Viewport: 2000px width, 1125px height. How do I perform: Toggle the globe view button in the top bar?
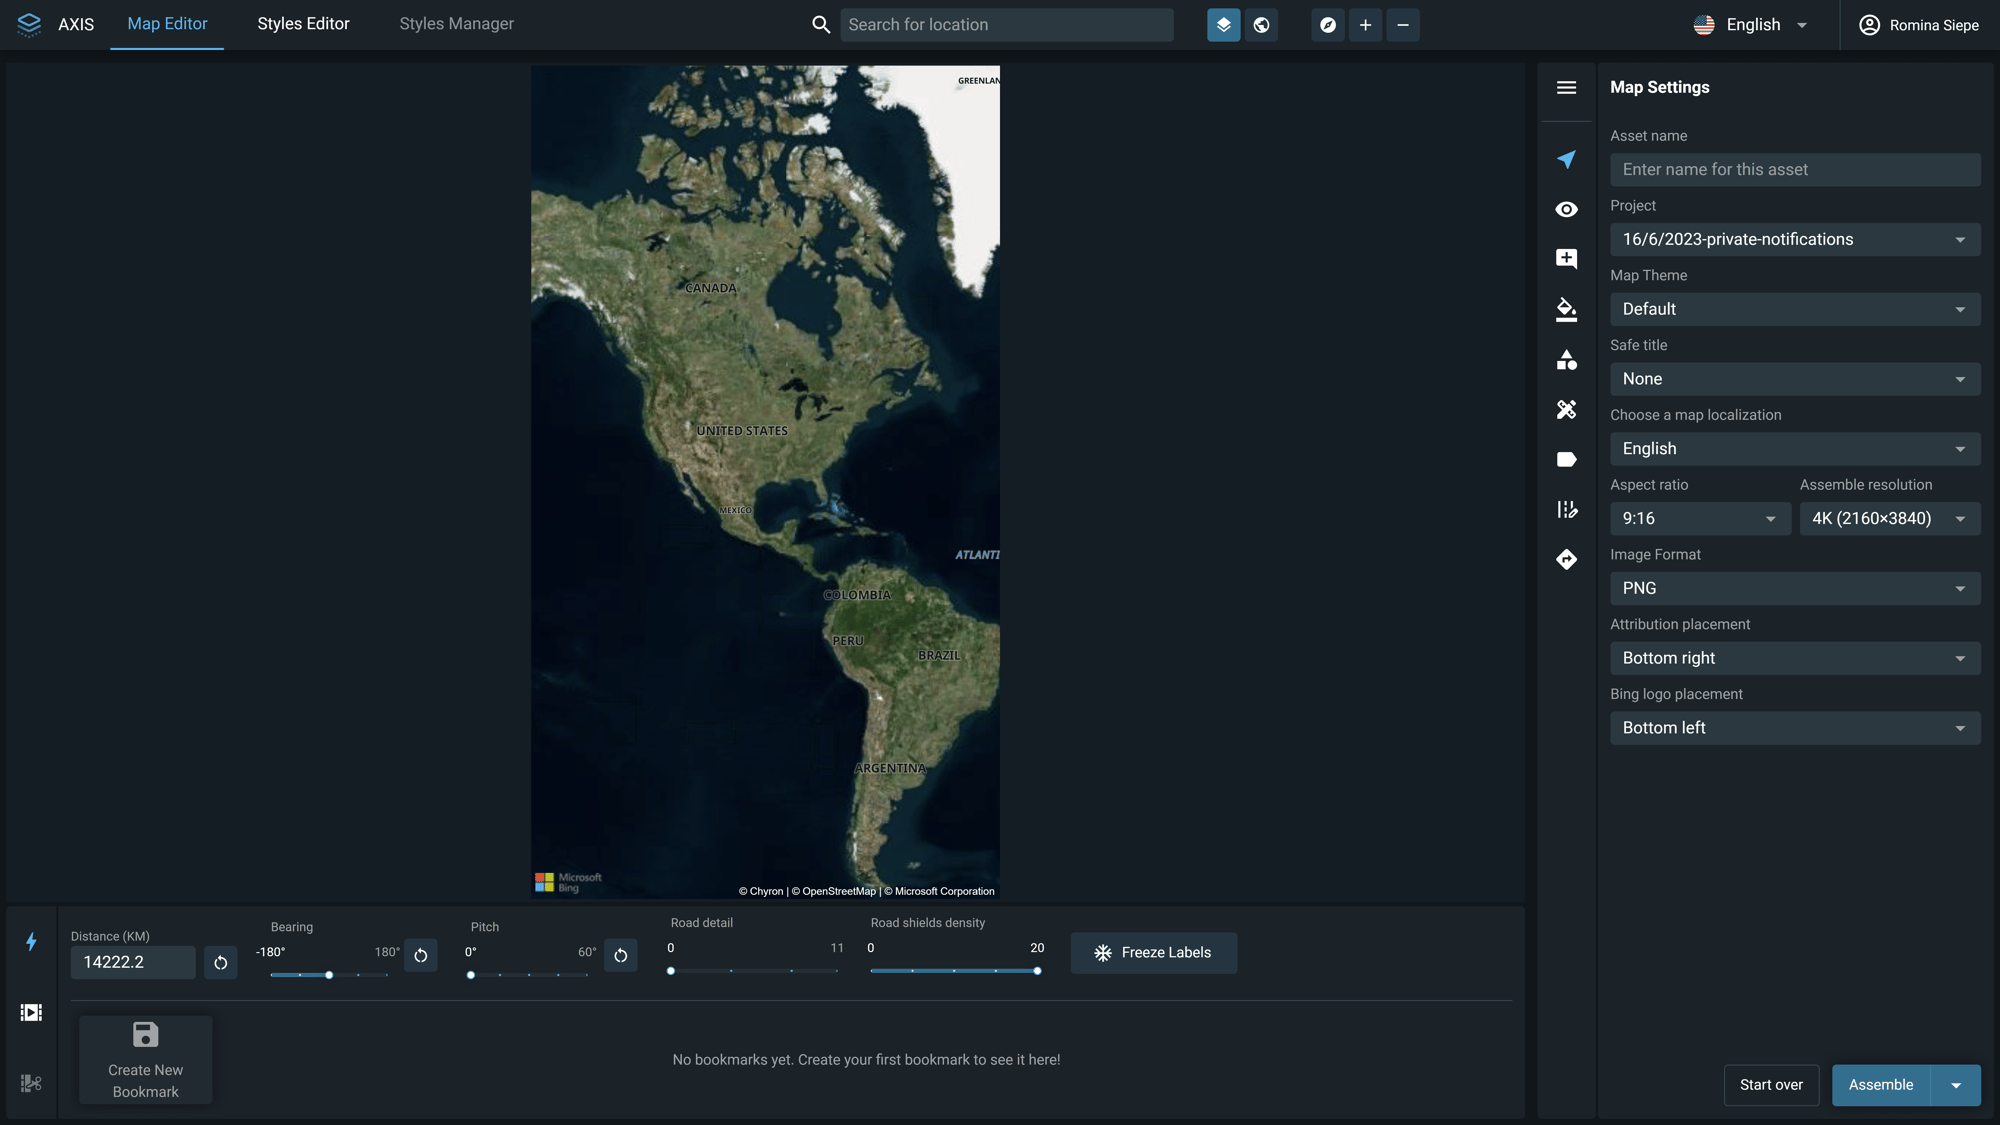tap(1261, 25)
